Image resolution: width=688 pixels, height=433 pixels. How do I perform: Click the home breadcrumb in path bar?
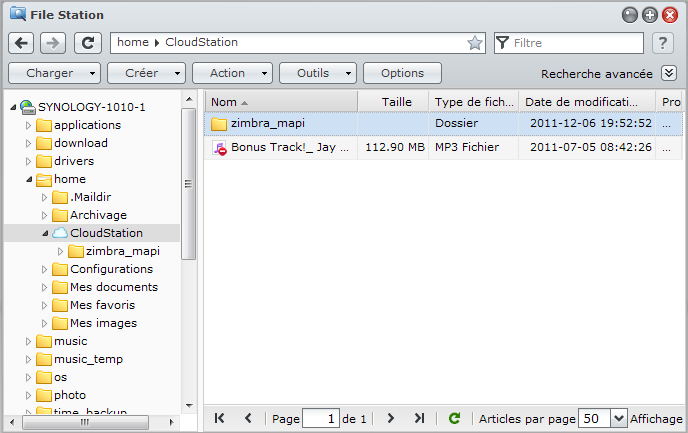[x=133, y=42]
